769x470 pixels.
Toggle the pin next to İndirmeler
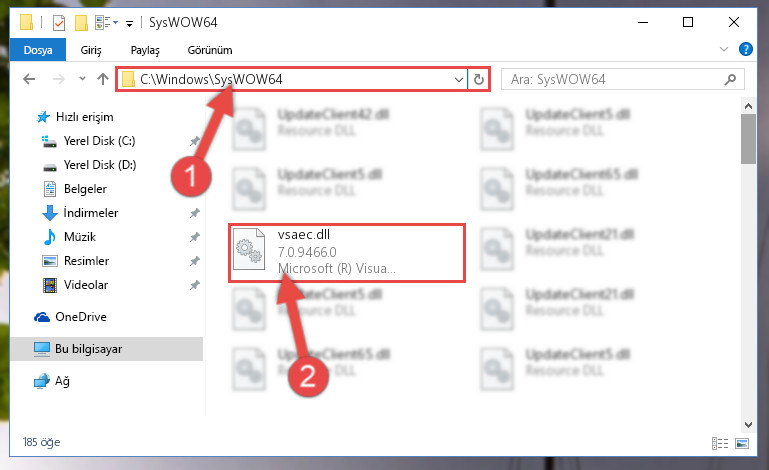pos(195,213)
